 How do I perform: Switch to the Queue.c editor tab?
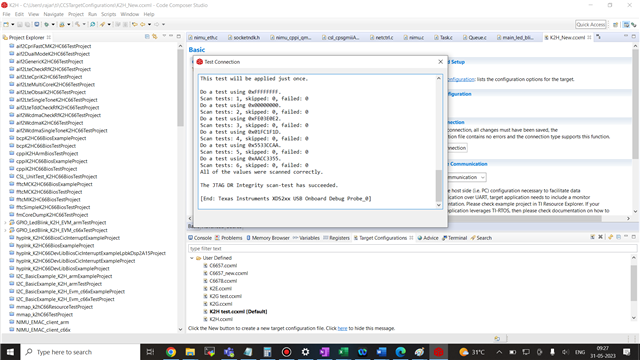tap(475, 38)
